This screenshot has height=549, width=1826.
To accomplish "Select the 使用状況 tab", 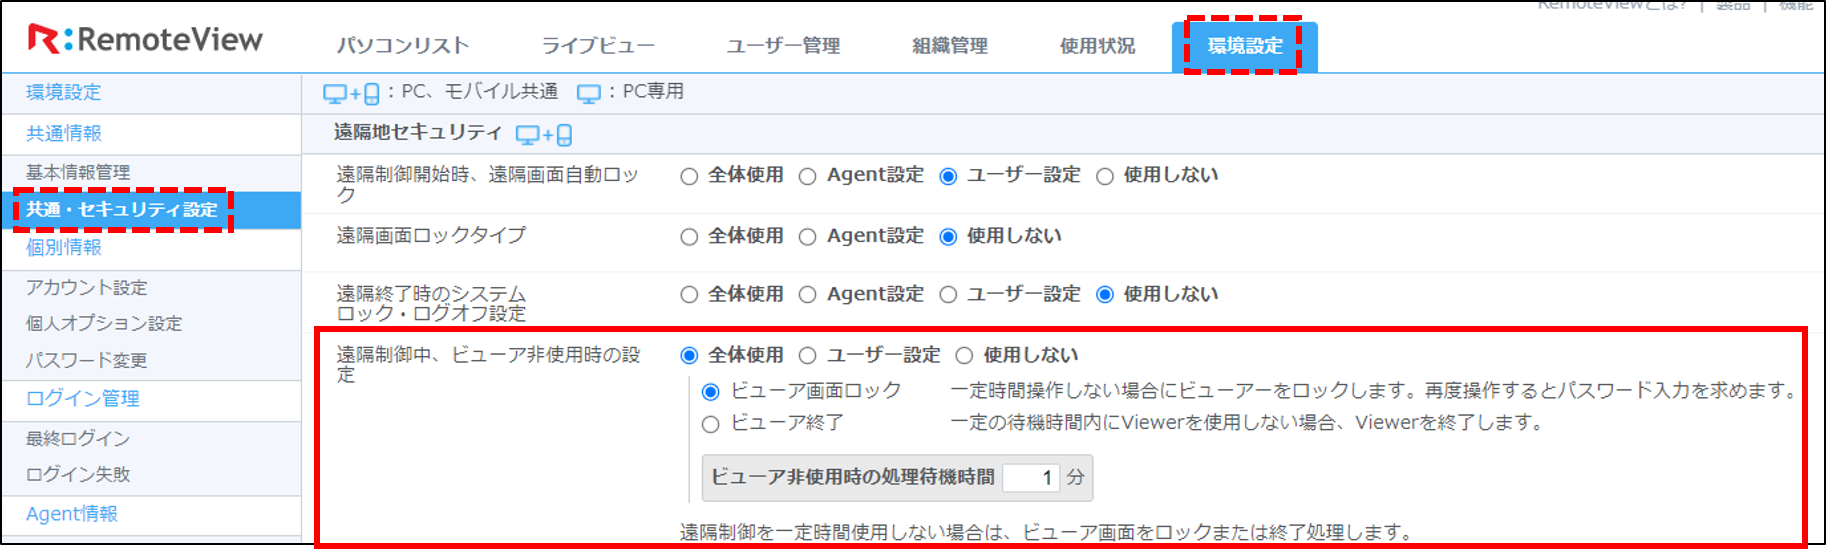I will [1097, 46].
